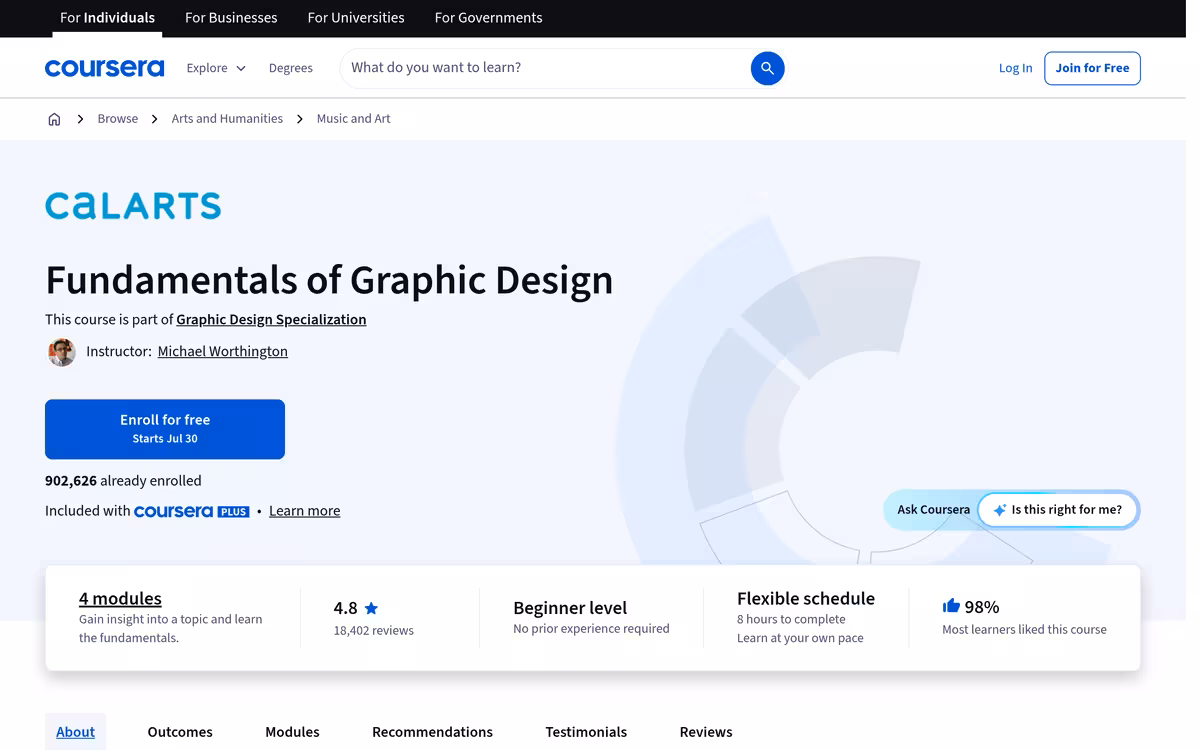1200x750 pixels.
Task: Click the 18,402 reviews text
Action: click(373, 631)
